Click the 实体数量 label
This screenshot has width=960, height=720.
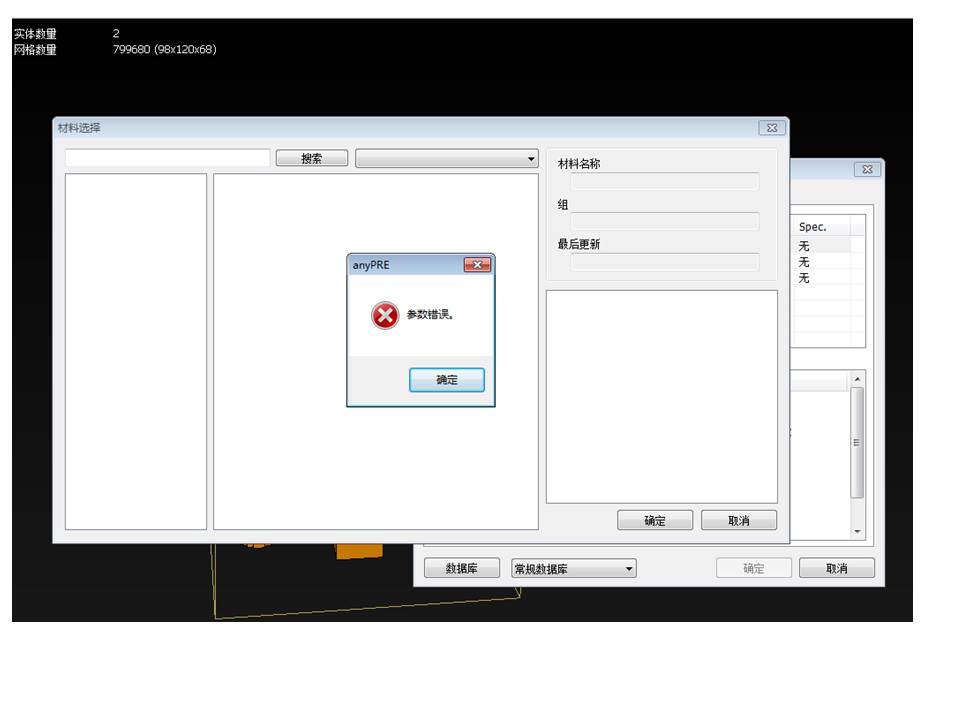(x=36, y=34)
